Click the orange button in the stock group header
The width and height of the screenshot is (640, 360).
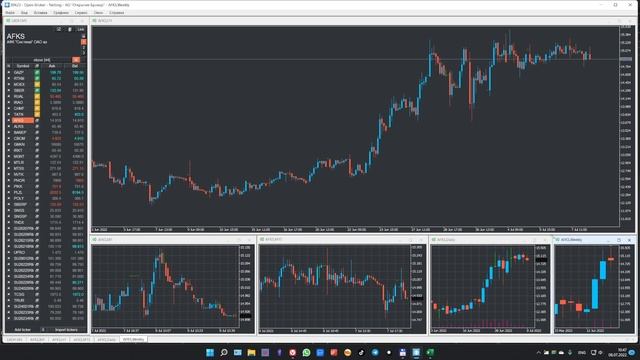[x=76, y=60]
